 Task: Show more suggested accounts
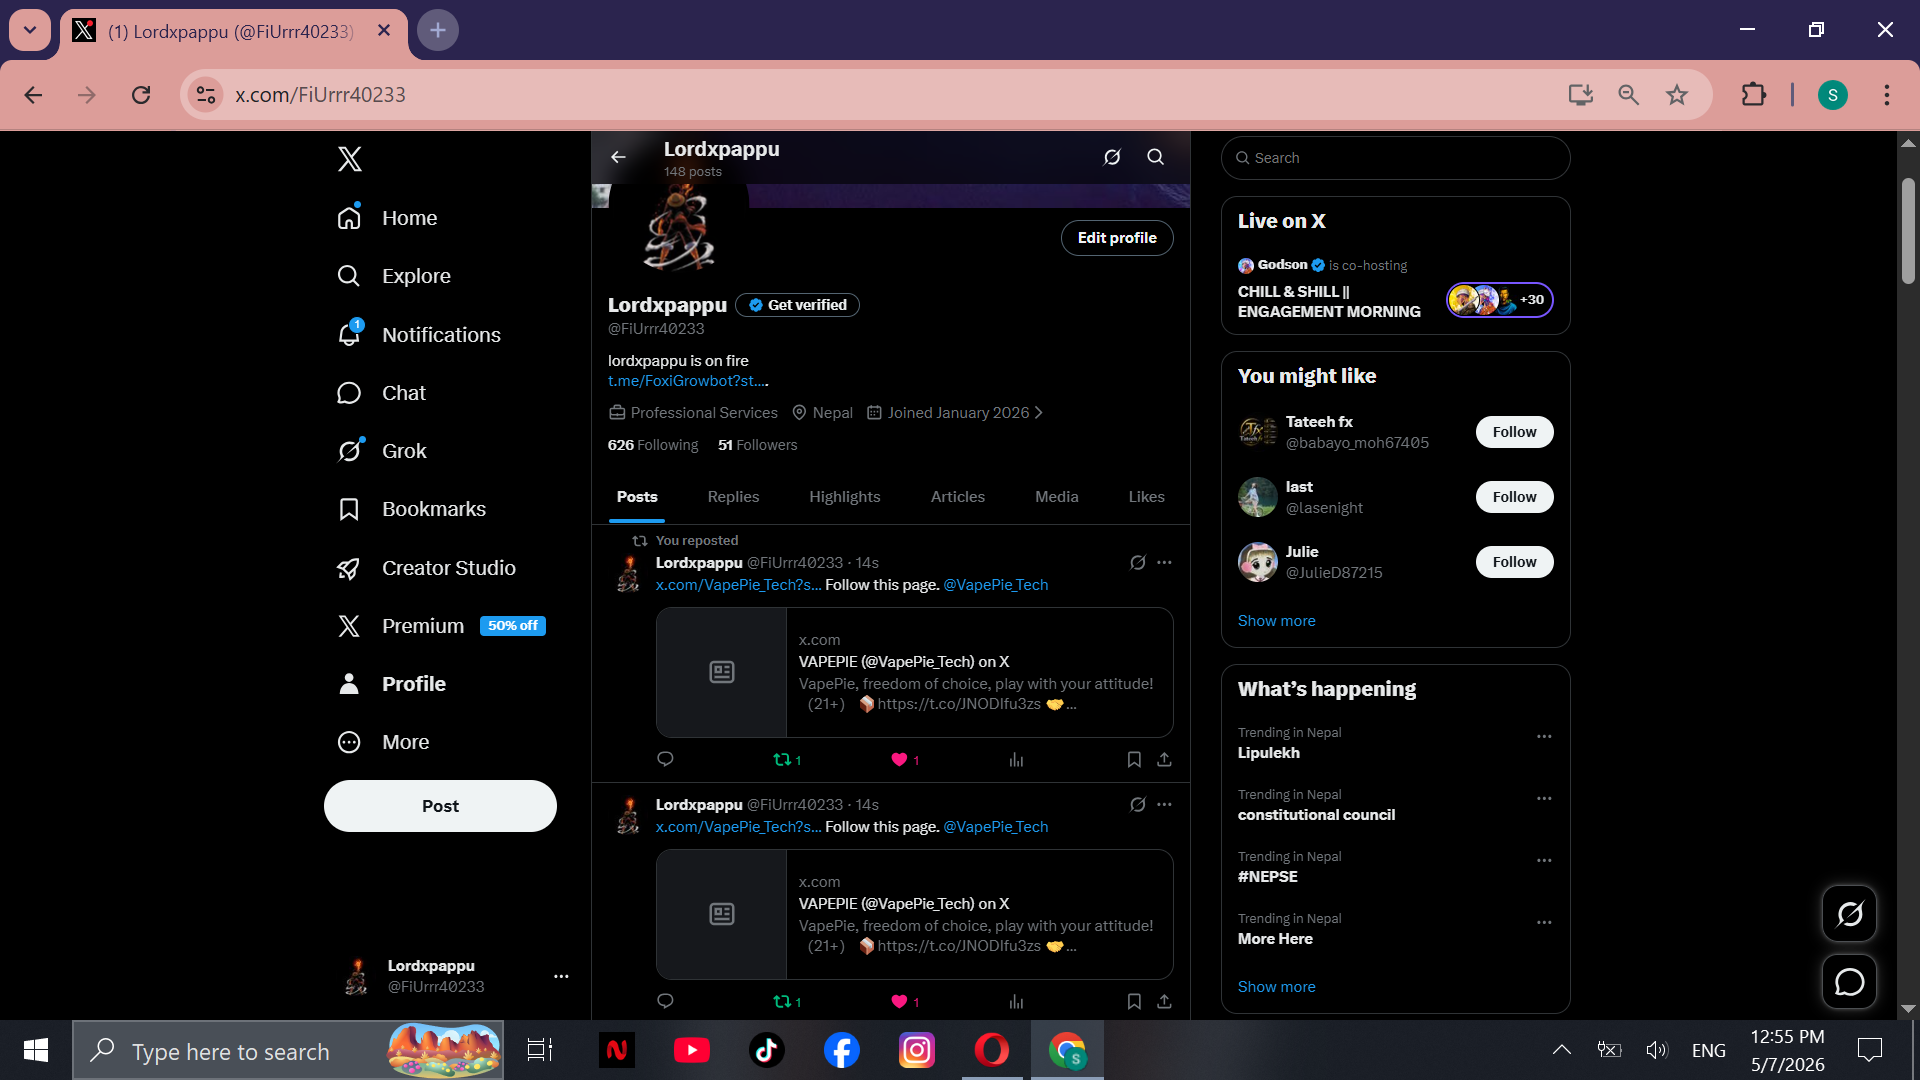click(1276, 621)
